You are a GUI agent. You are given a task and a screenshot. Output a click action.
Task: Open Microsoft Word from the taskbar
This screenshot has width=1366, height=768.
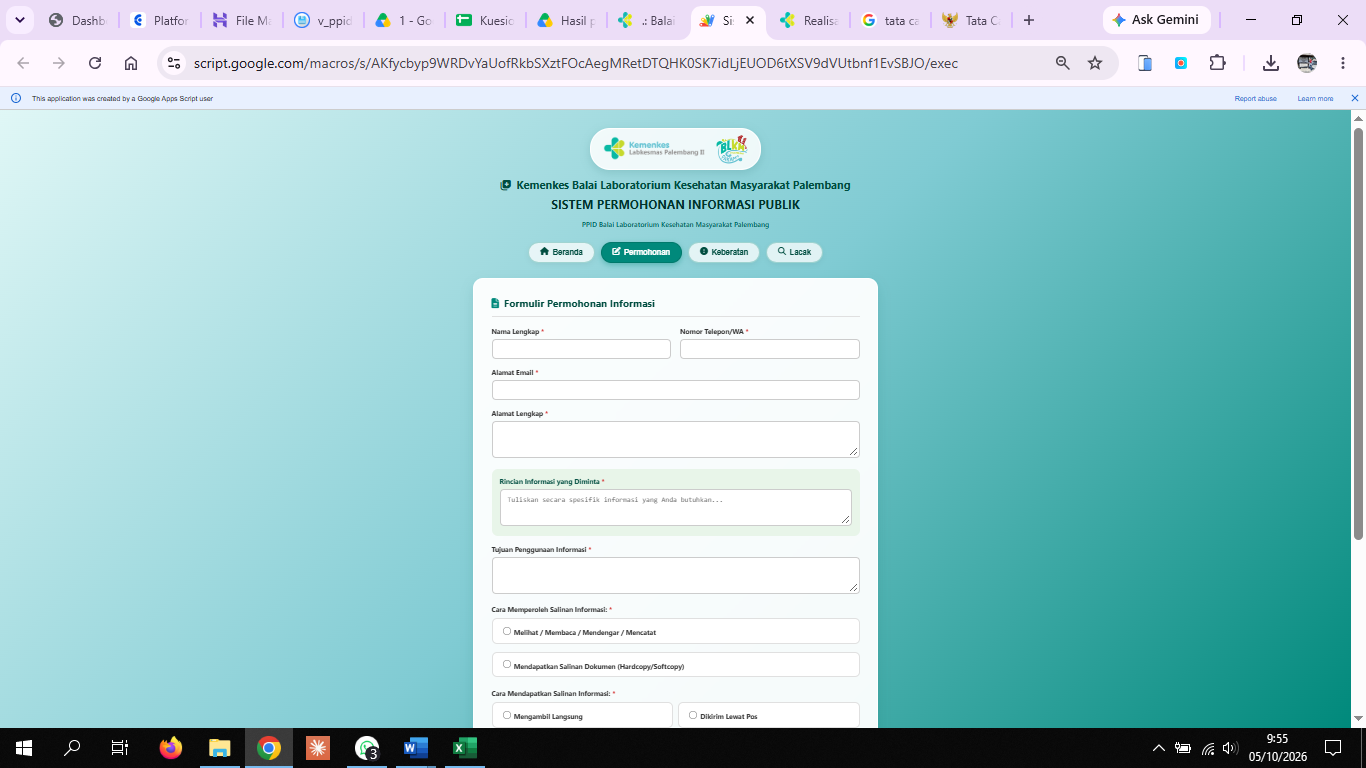click(415, 748)
